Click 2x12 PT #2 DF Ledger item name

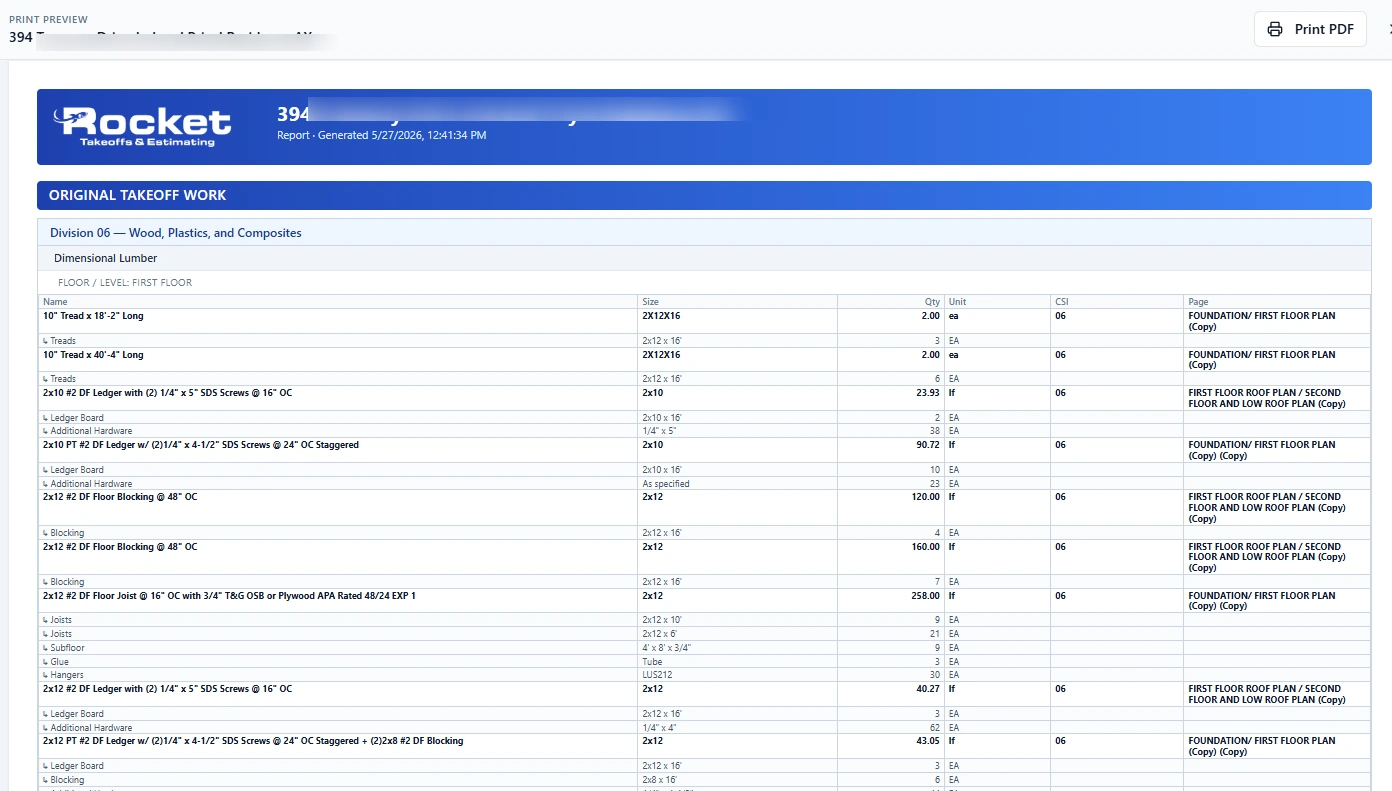point(253,741)
